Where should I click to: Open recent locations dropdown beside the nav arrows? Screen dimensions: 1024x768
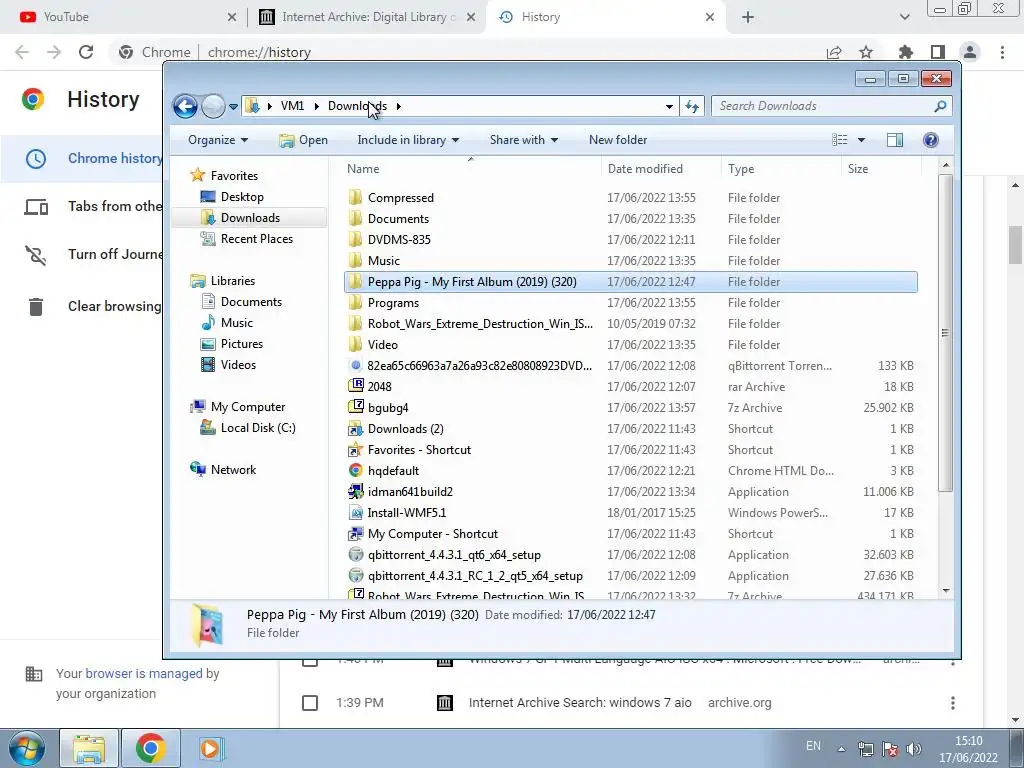pyautogui.click(x=233, y=106)
